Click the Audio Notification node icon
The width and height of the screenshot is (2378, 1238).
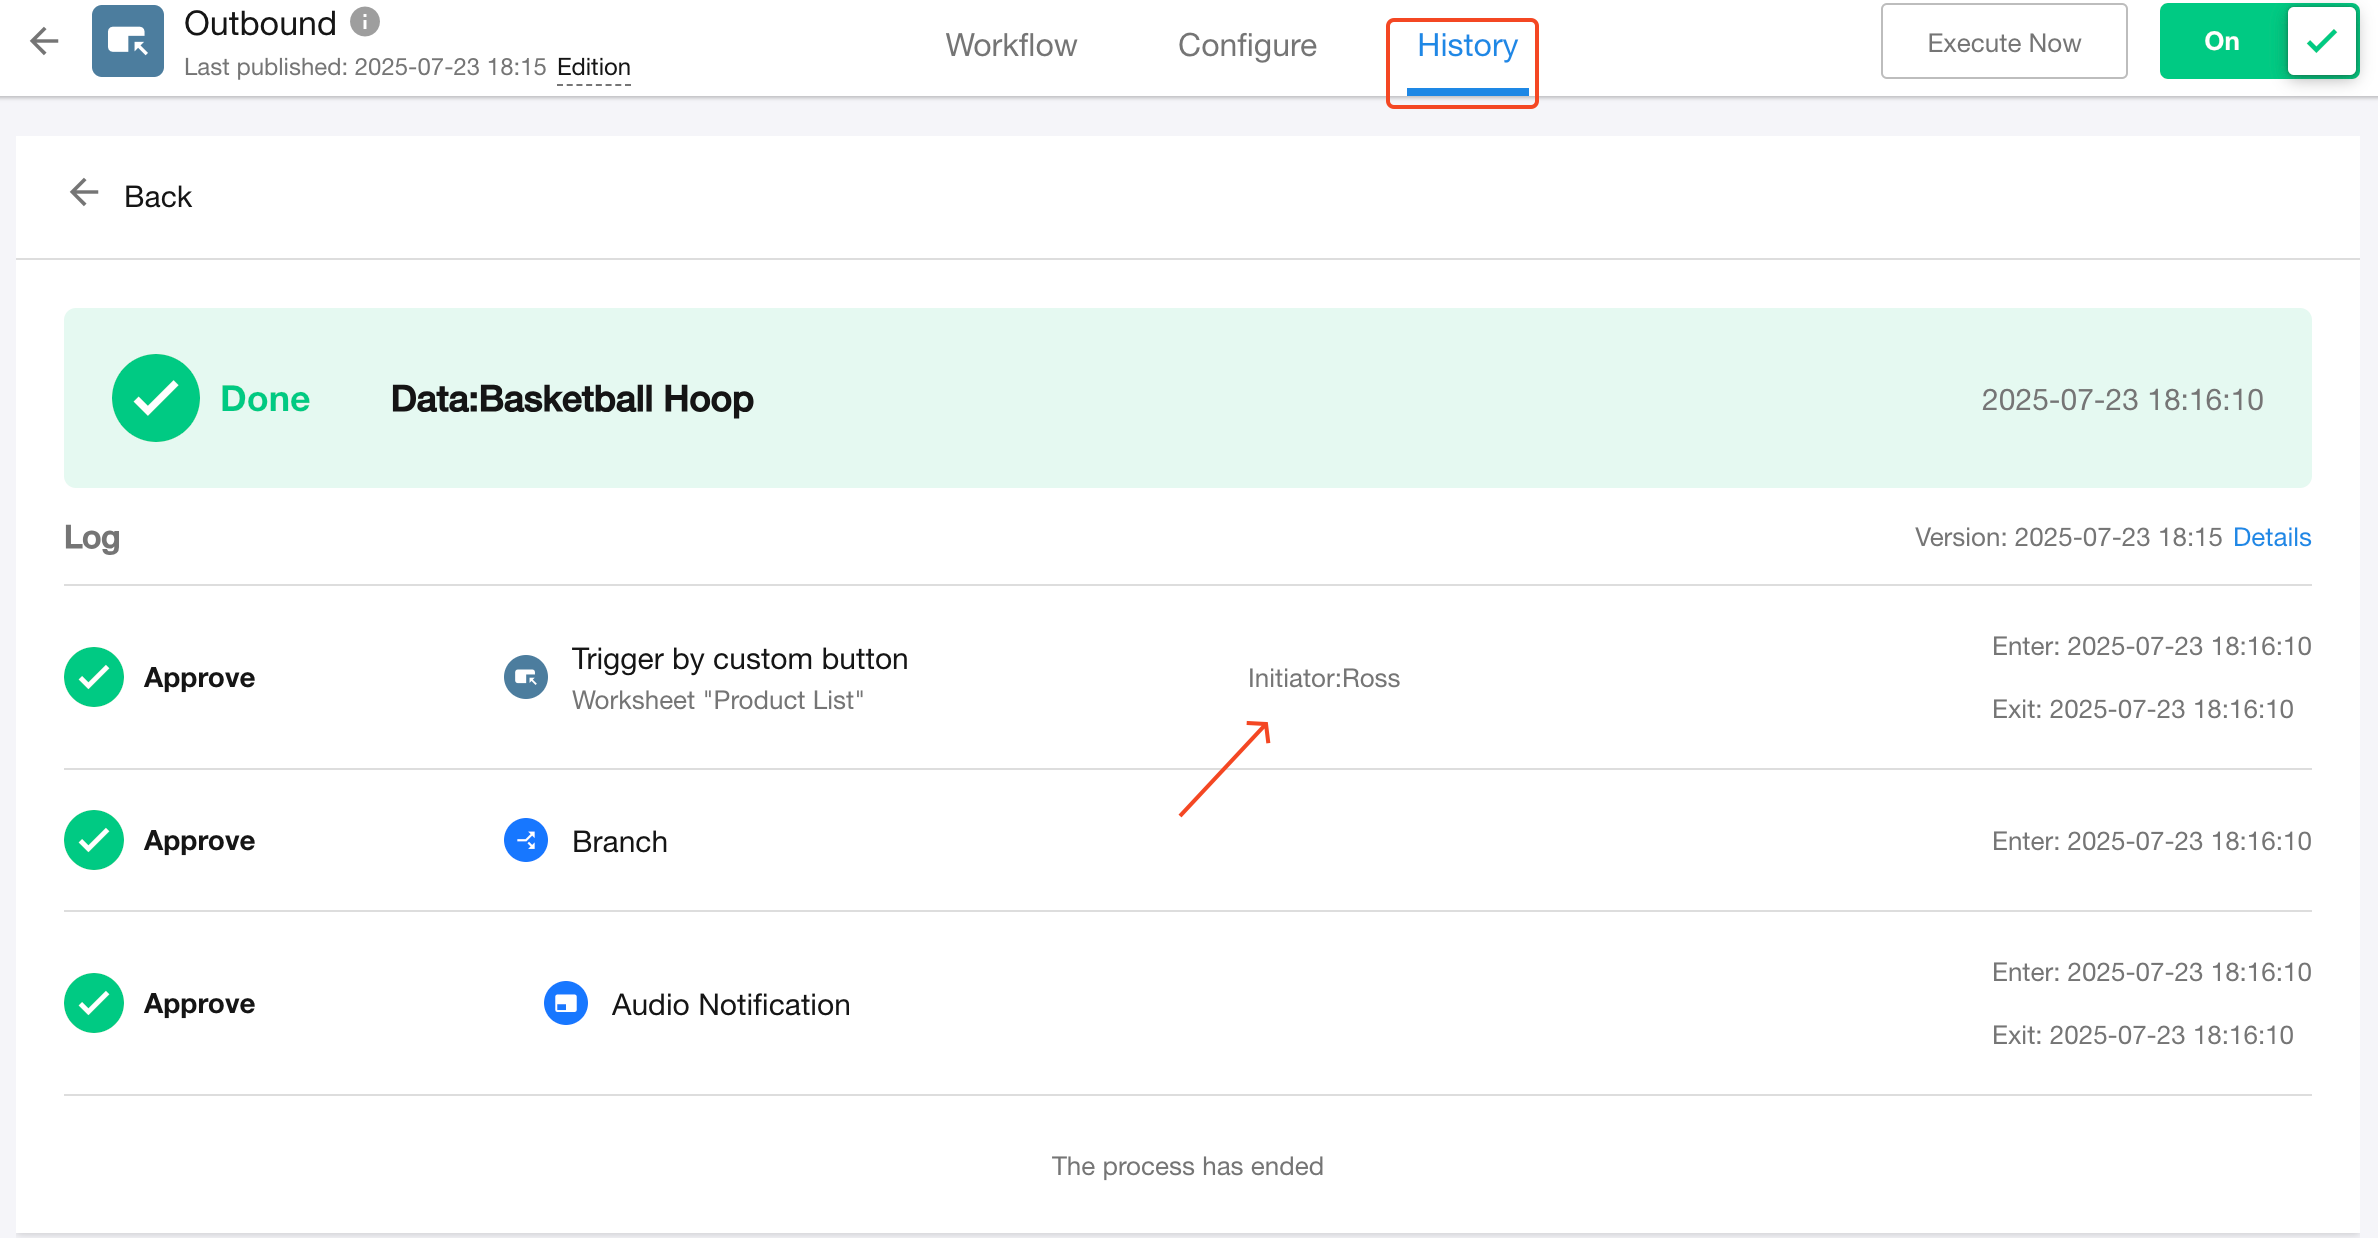pyautogui.click(x=566, y=1003)
